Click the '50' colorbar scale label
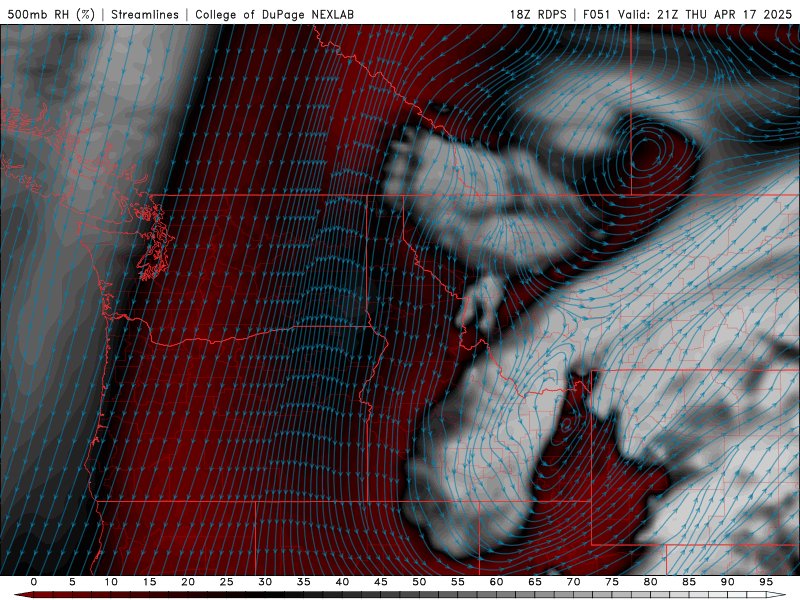800x600 pixels. coord(419,582)
